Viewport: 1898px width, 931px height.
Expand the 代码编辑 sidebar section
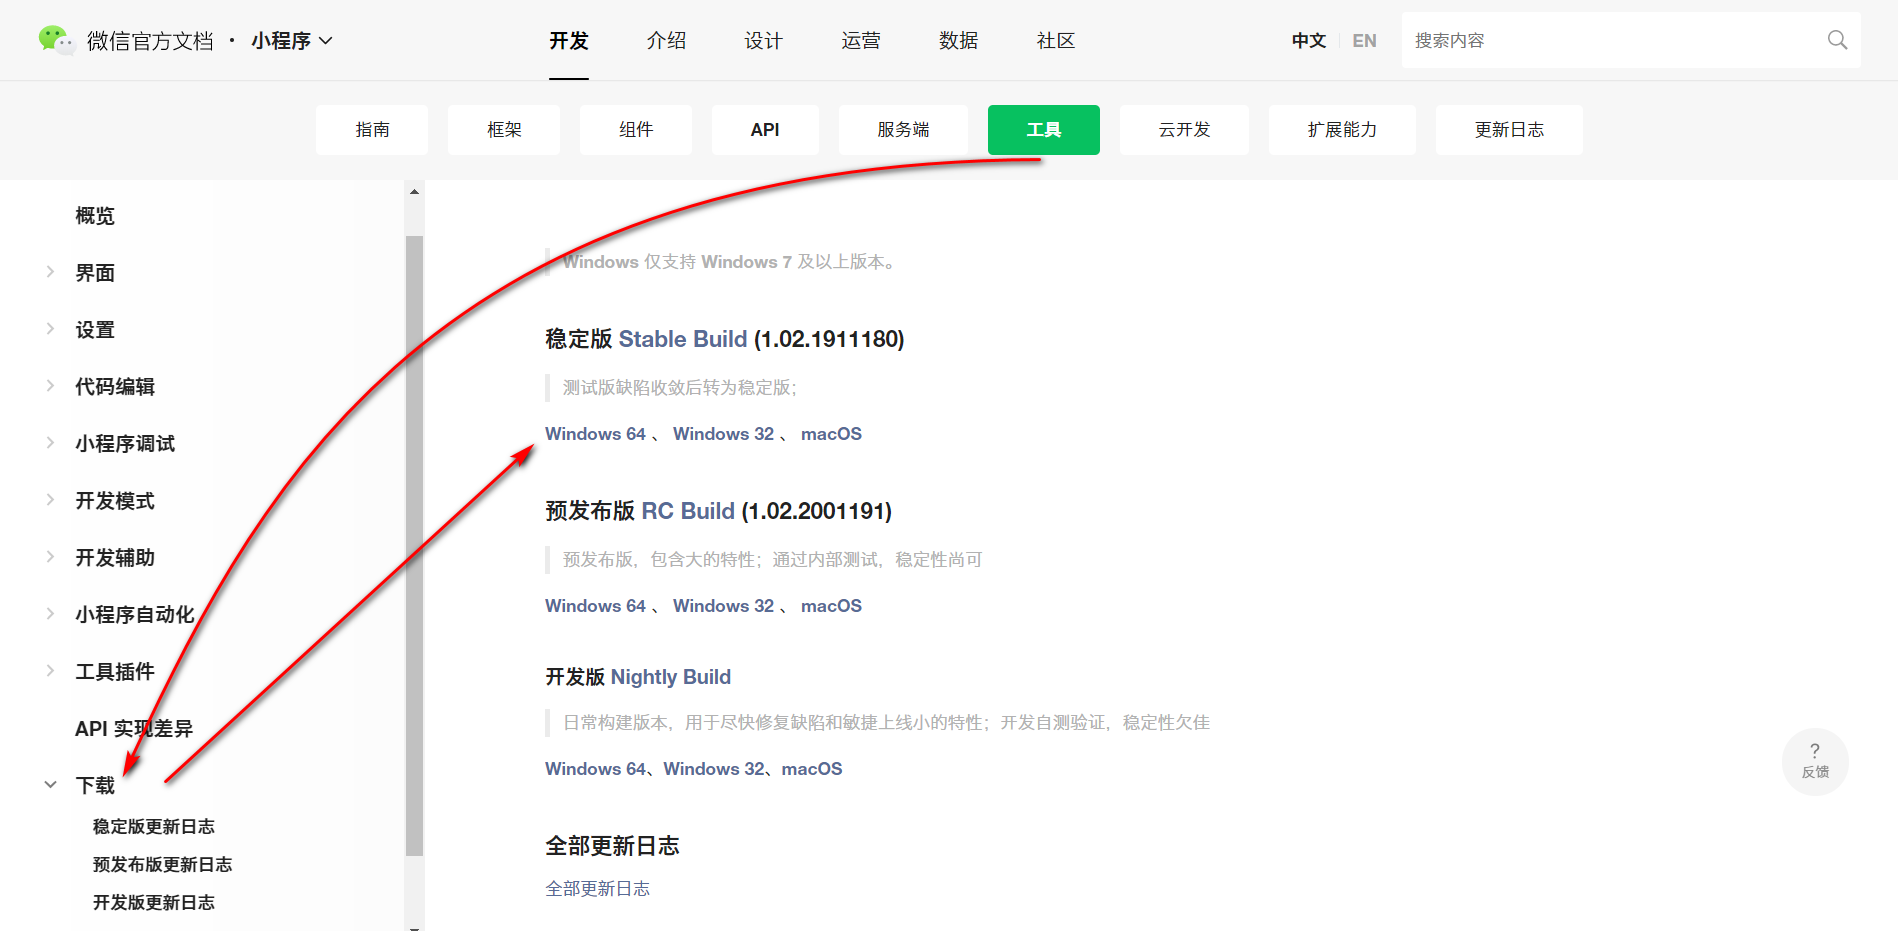click(50, 386)
